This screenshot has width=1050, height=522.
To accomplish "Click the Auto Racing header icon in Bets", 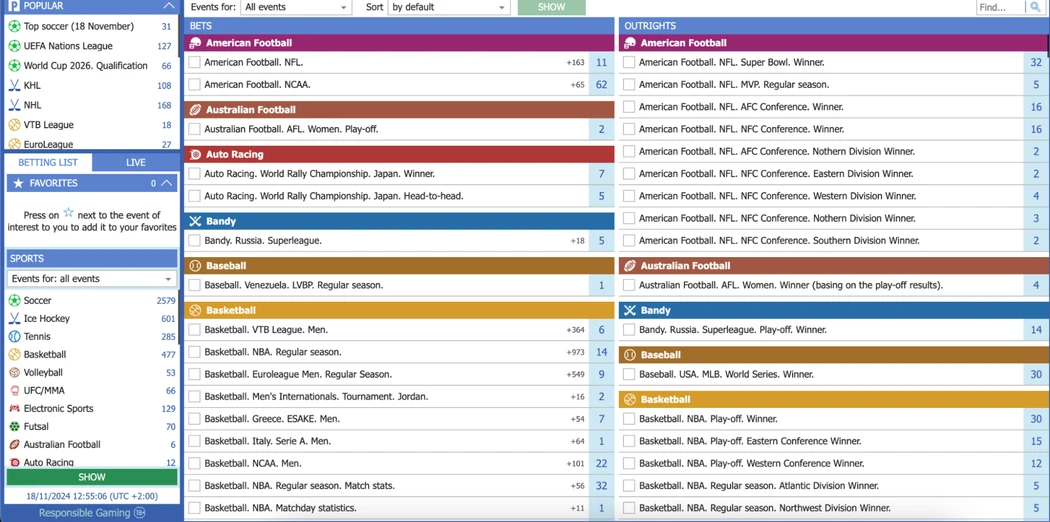I will [195, 154].
